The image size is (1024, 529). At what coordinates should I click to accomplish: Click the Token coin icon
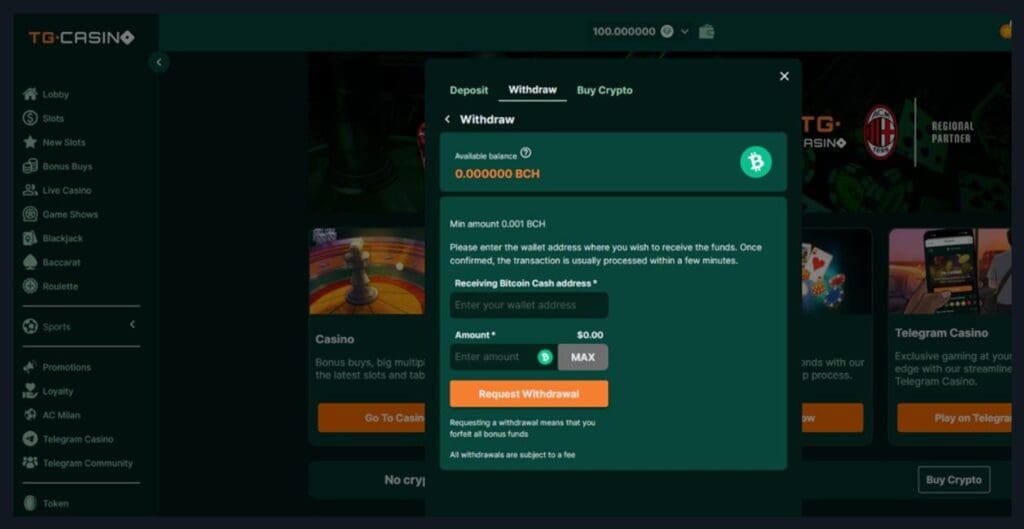click(x=30, y=503)
